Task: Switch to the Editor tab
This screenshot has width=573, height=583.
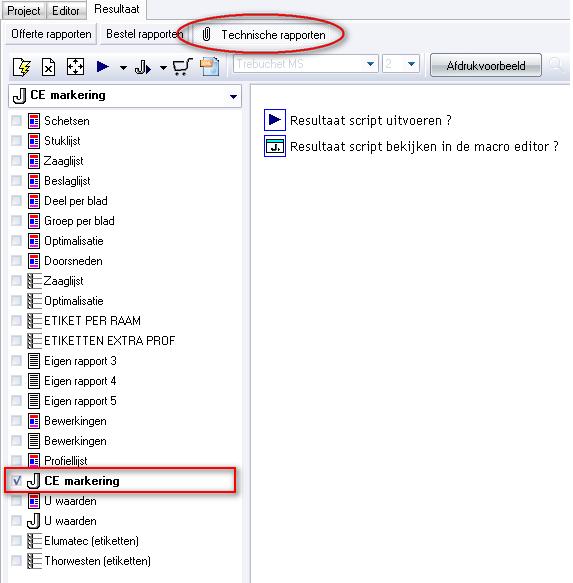Action: (x=66, y=11)
